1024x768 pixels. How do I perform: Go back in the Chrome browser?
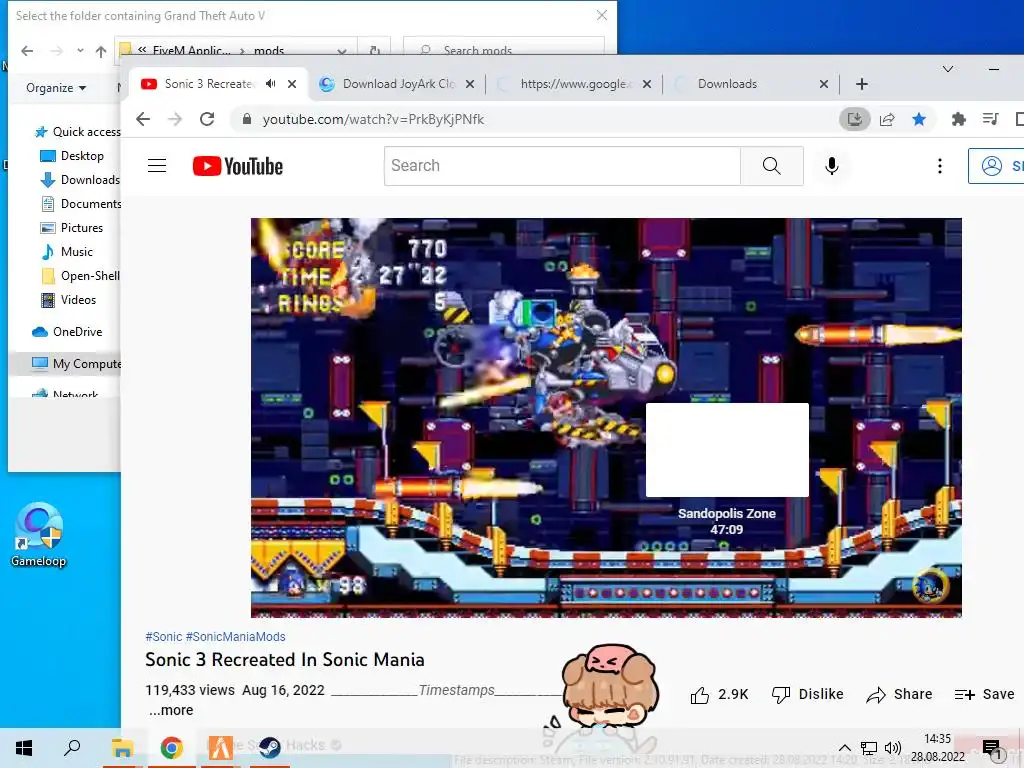[143, 119]
